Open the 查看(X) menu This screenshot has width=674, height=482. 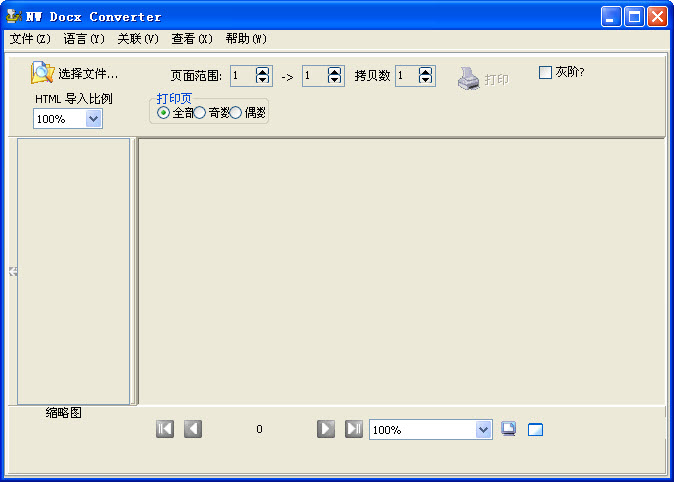[x=192, y=39]
